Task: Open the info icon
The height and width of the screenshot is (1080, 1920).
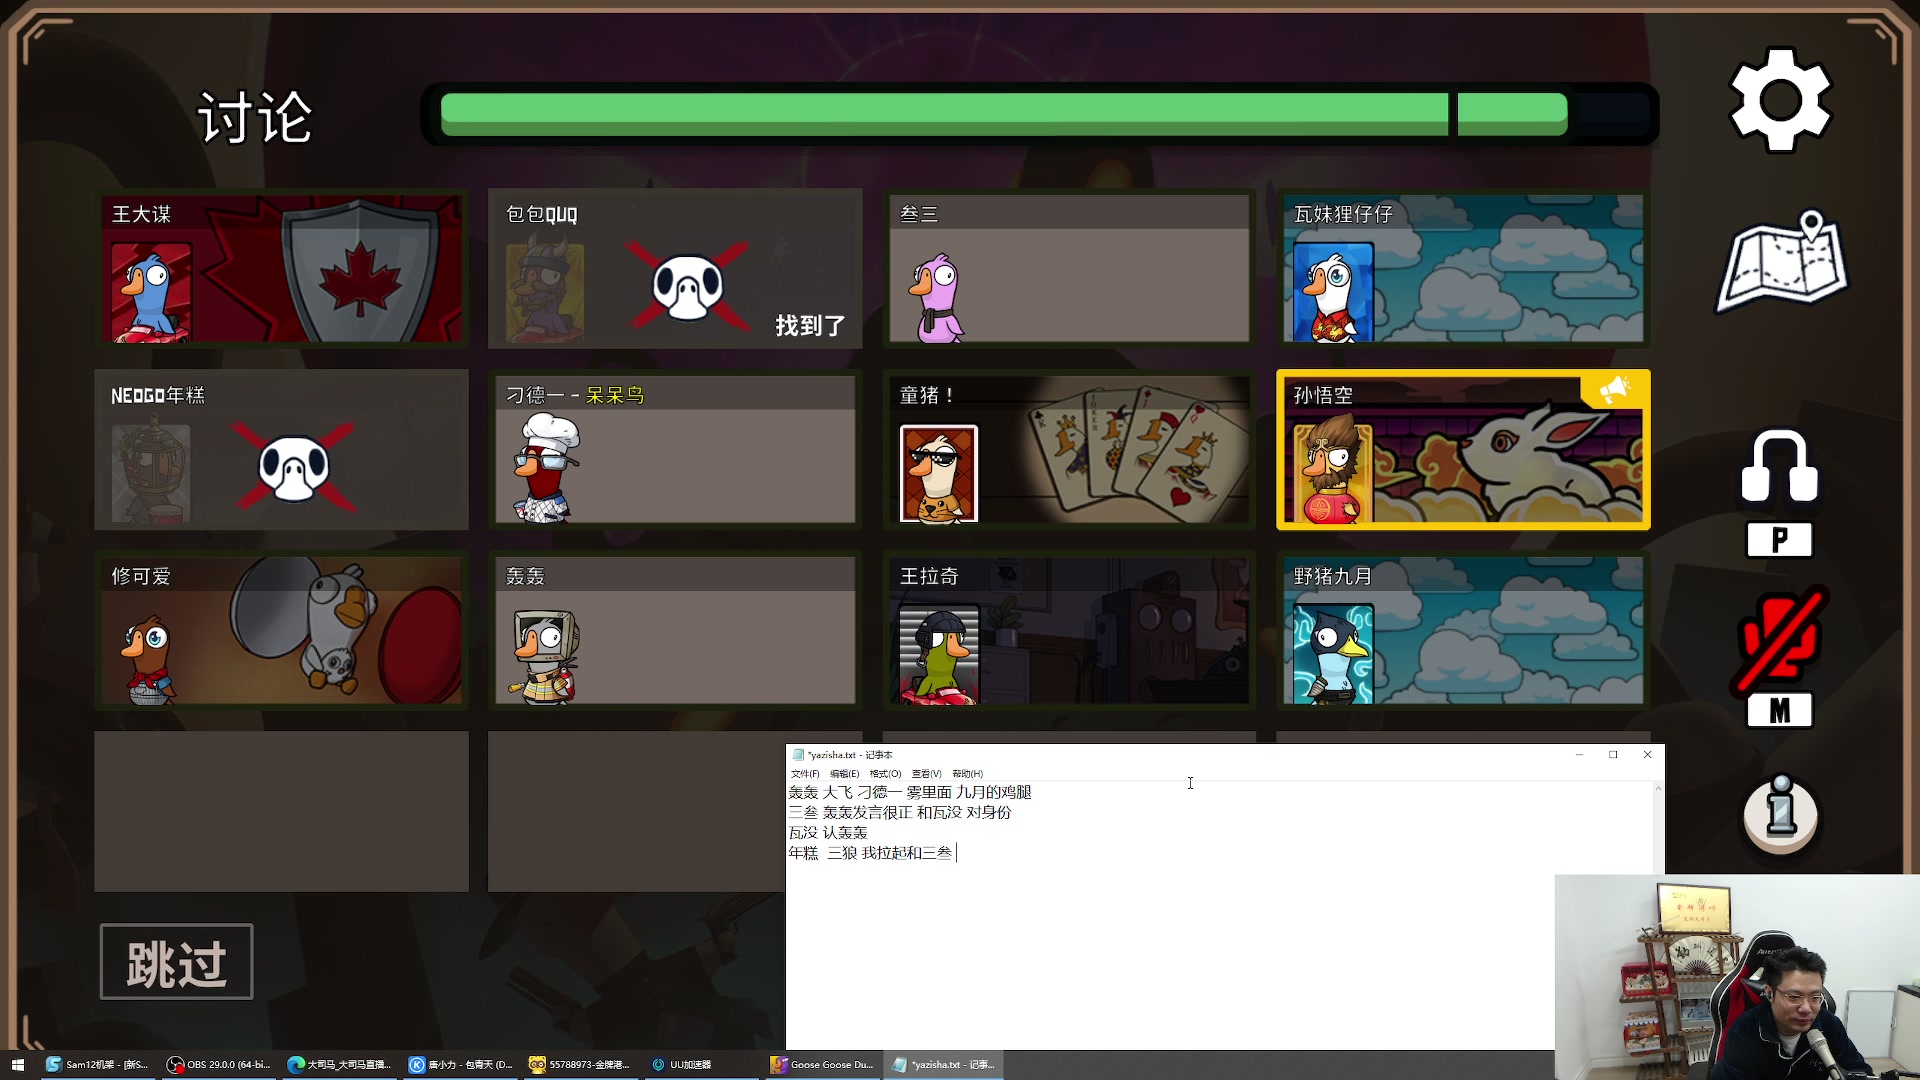Action: click(1781, 815)
